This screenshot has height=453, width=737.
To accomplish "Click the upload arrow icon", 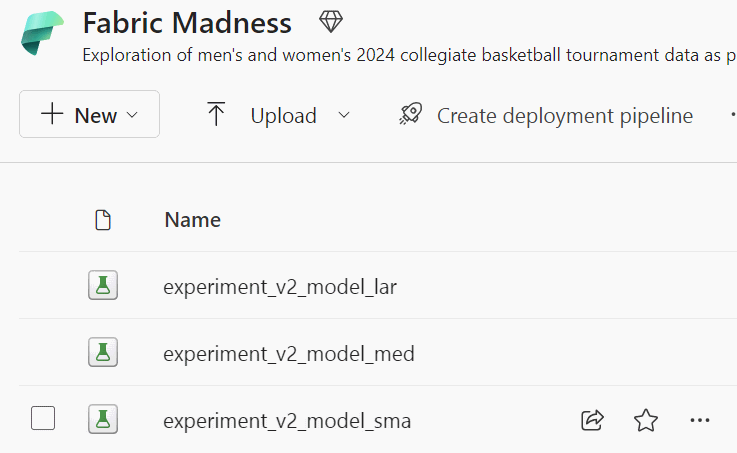I will pyautogui.click(x=216, y=115).
